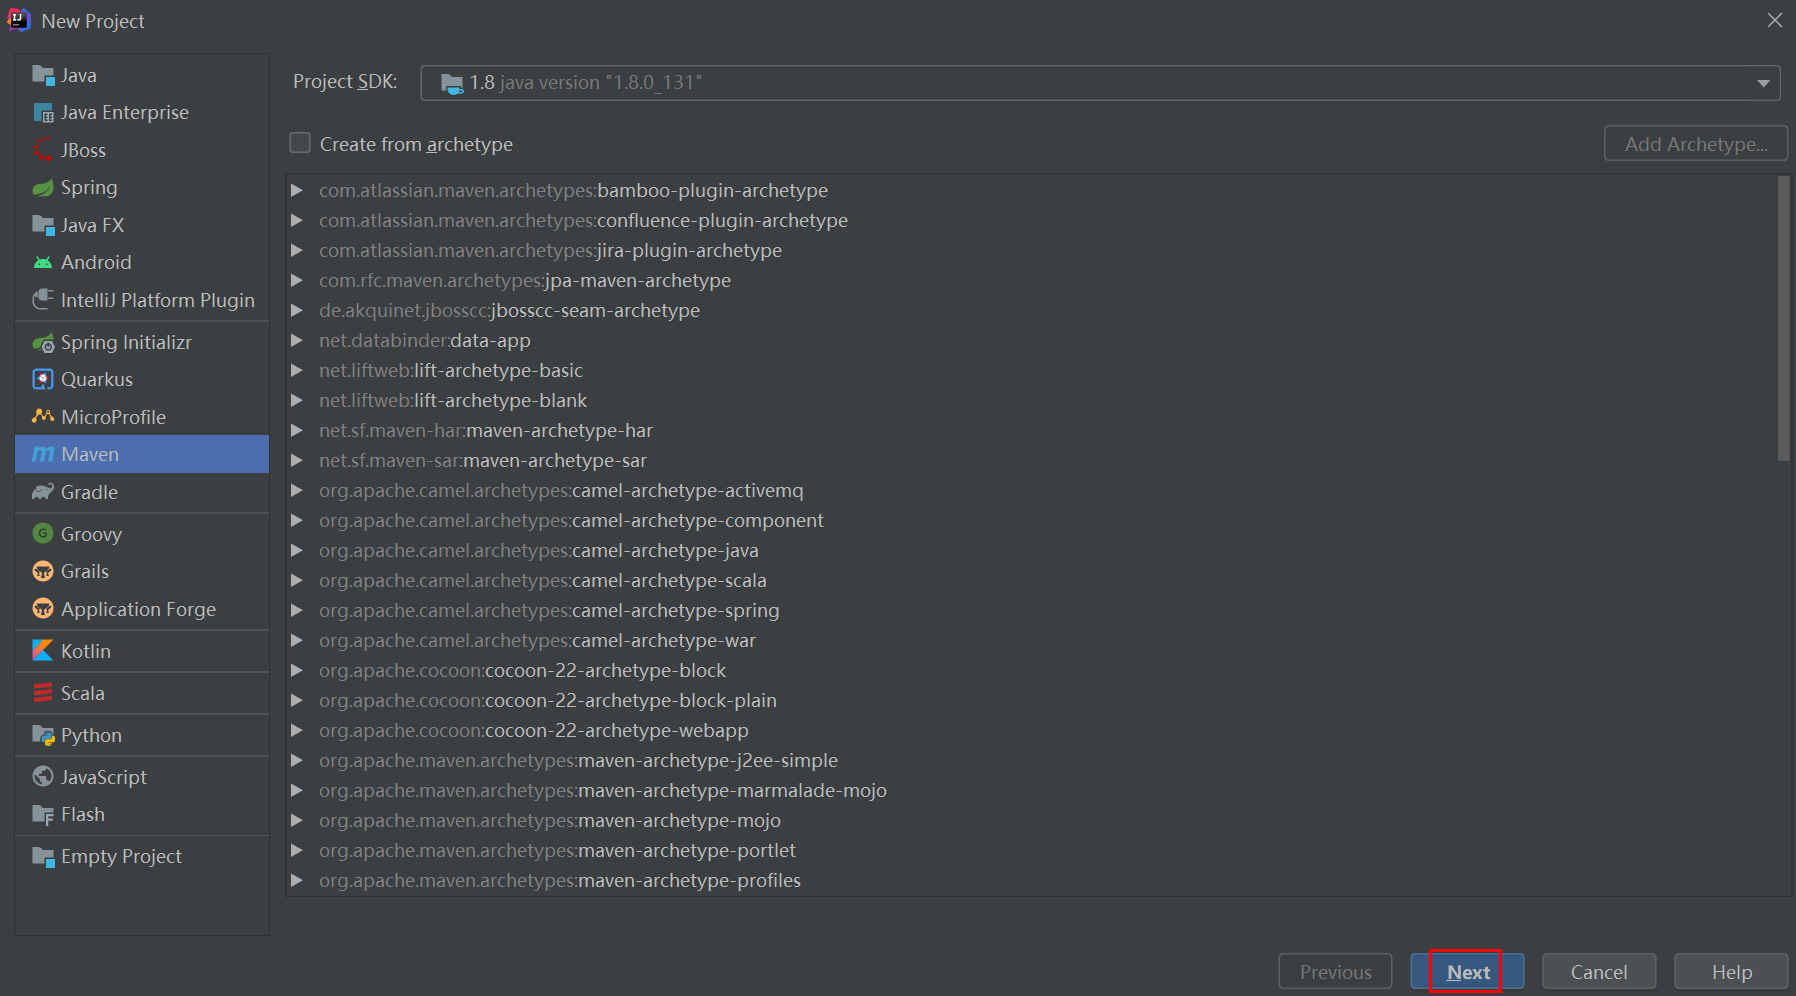This screenshot has height=996, width=1796.
Task: Select cocoon-22-archetype-block-plain entry
Action: [548, 700]
